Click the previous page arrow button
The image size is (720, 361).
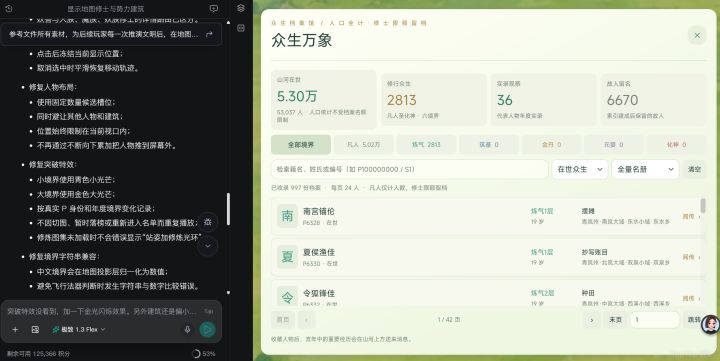pyautogui.click(x=307, y=320)
